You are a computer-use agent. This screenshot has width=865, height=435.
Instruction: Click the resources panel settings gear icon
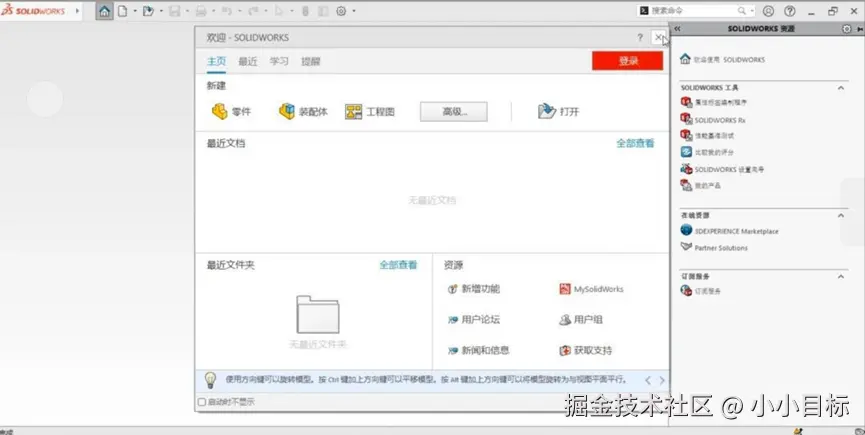point(847,29)
